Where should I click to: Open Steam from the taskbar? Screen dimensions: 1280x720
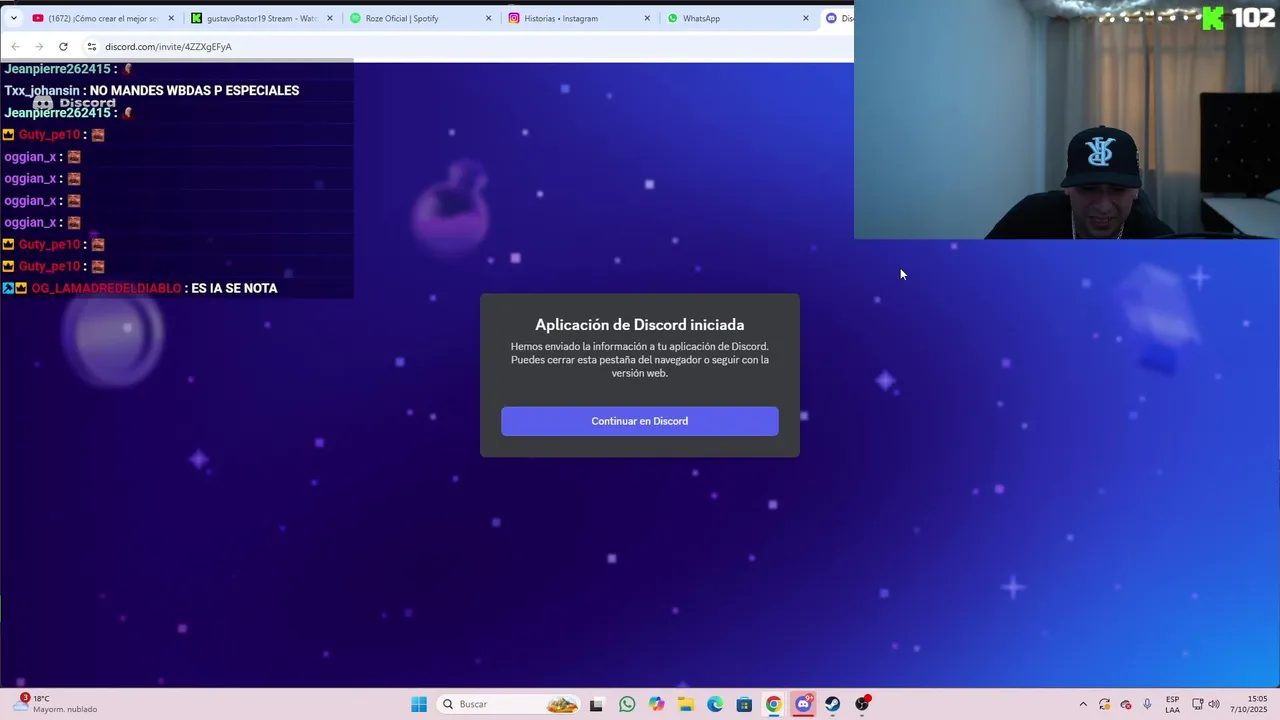coord(832,704)
